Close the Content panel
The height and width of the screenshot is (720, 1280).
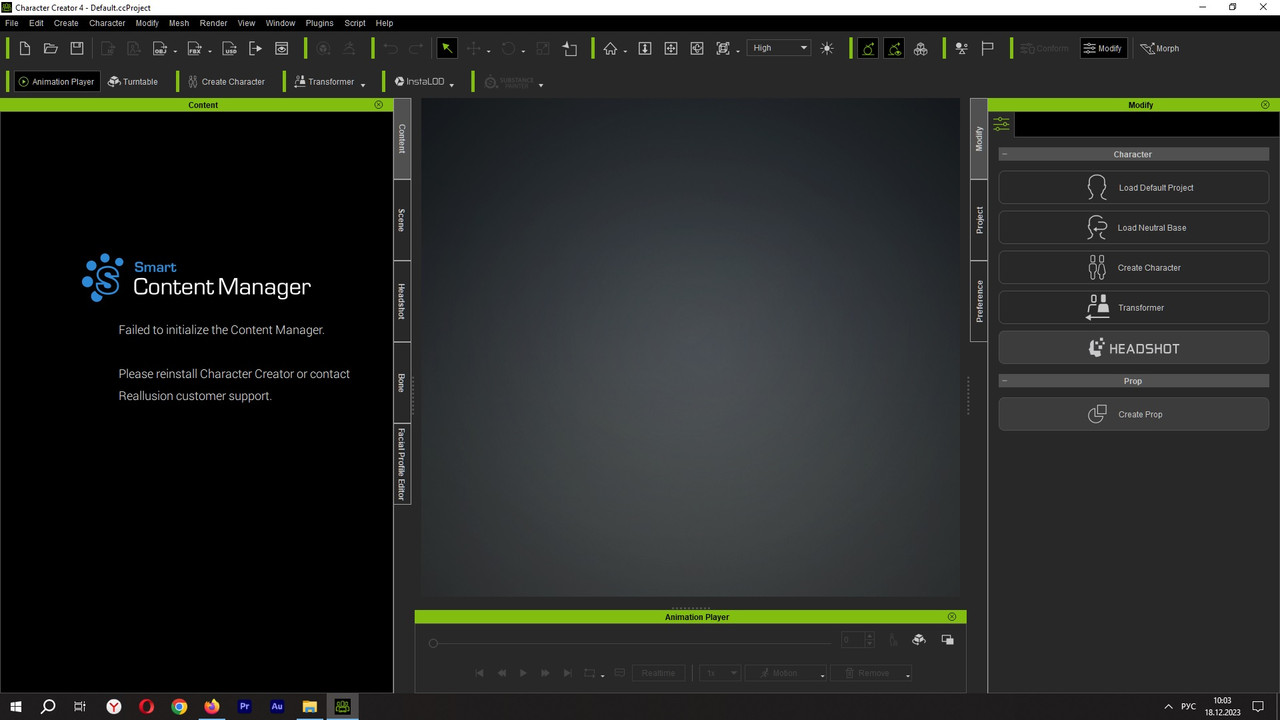pos(378,105)
